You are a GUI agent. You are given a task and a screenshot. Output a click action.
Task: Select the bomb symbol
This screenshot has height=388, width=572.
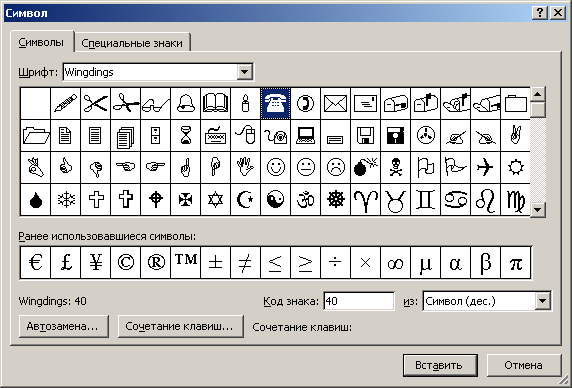coord(365,167)
